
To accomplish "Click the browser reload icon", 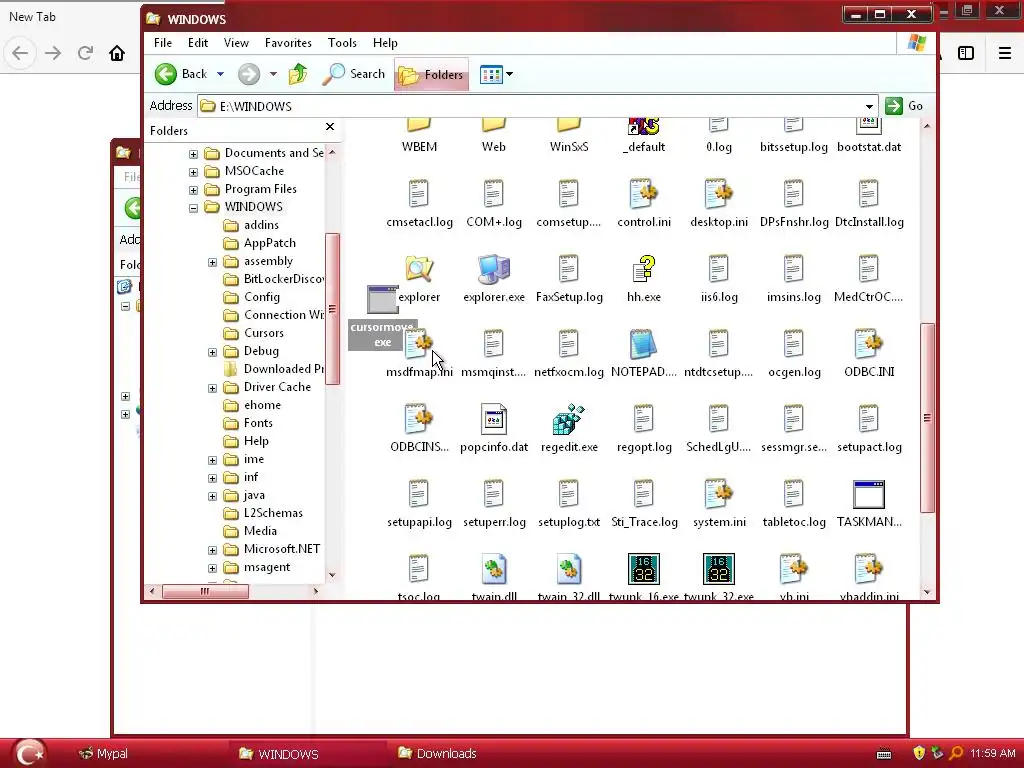I will pos(85,53).
